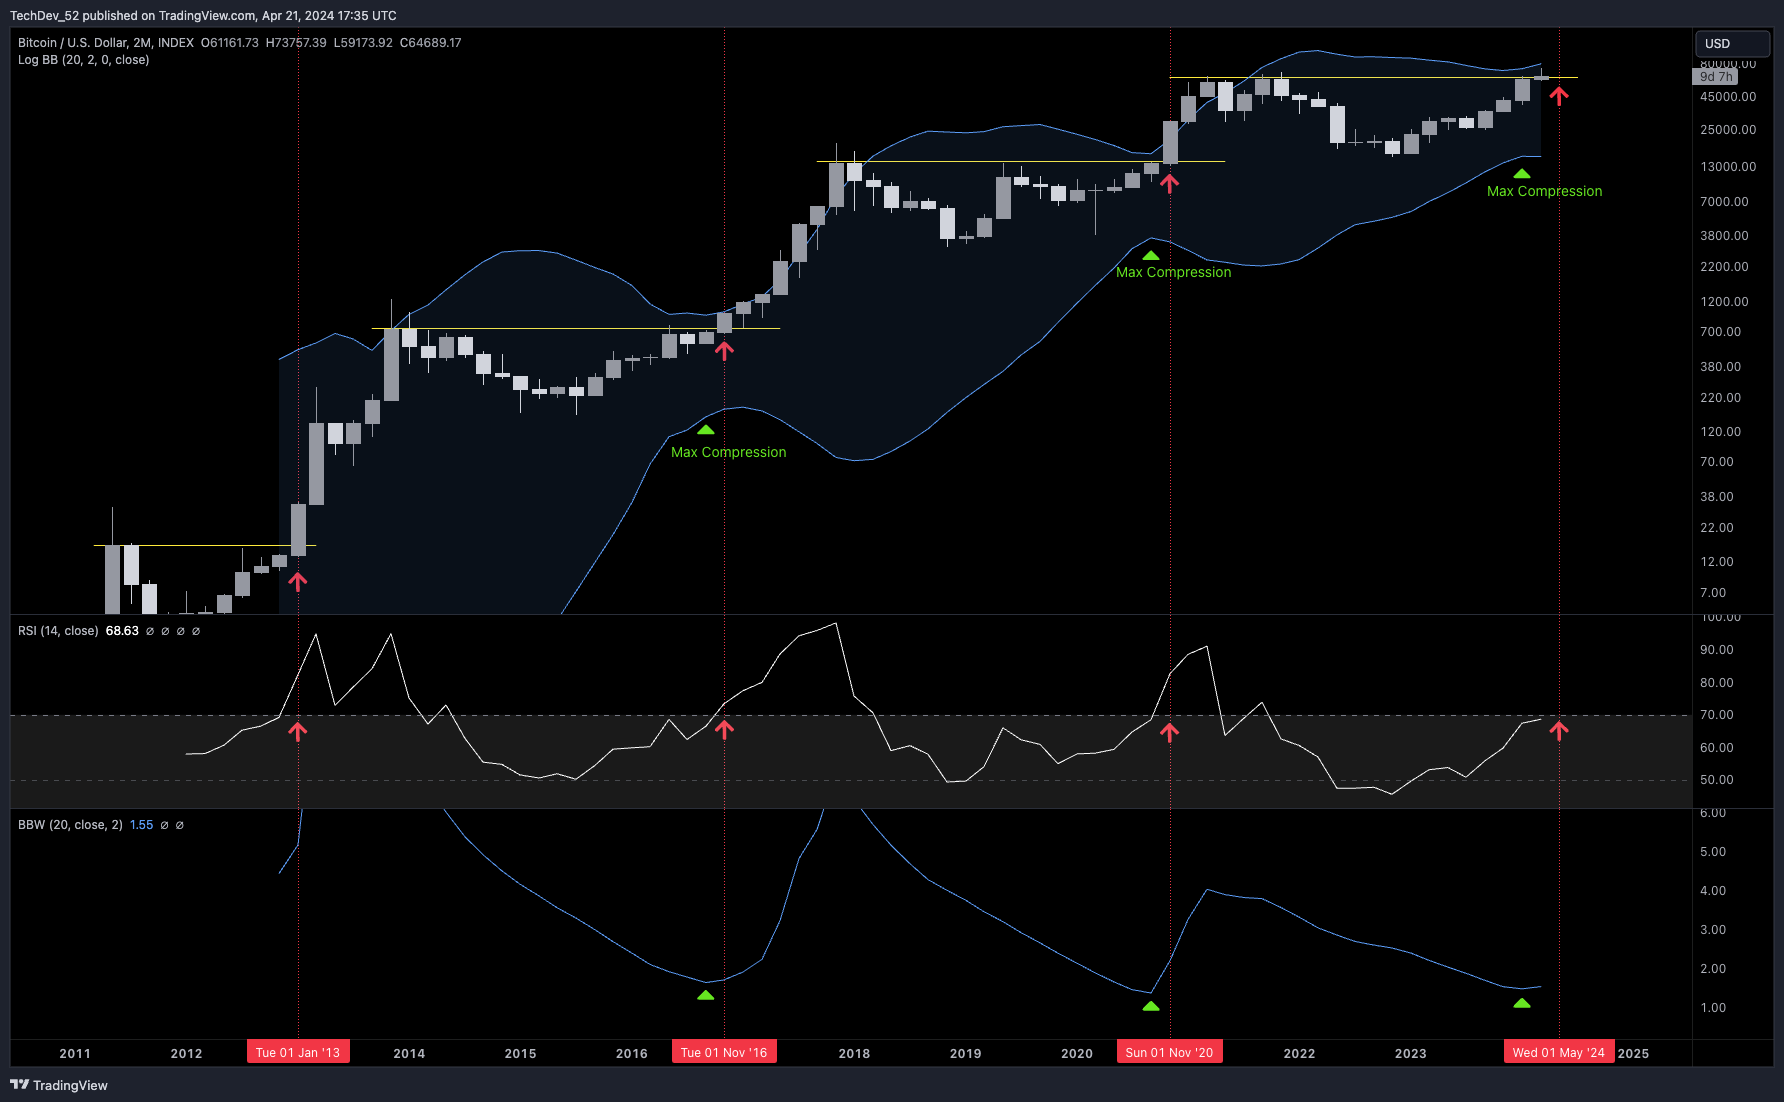This screenshot has width=1784, height=1102.
Task: Click the green triangle above 2024 Max Compression label
Action: tap(1521, 174)
